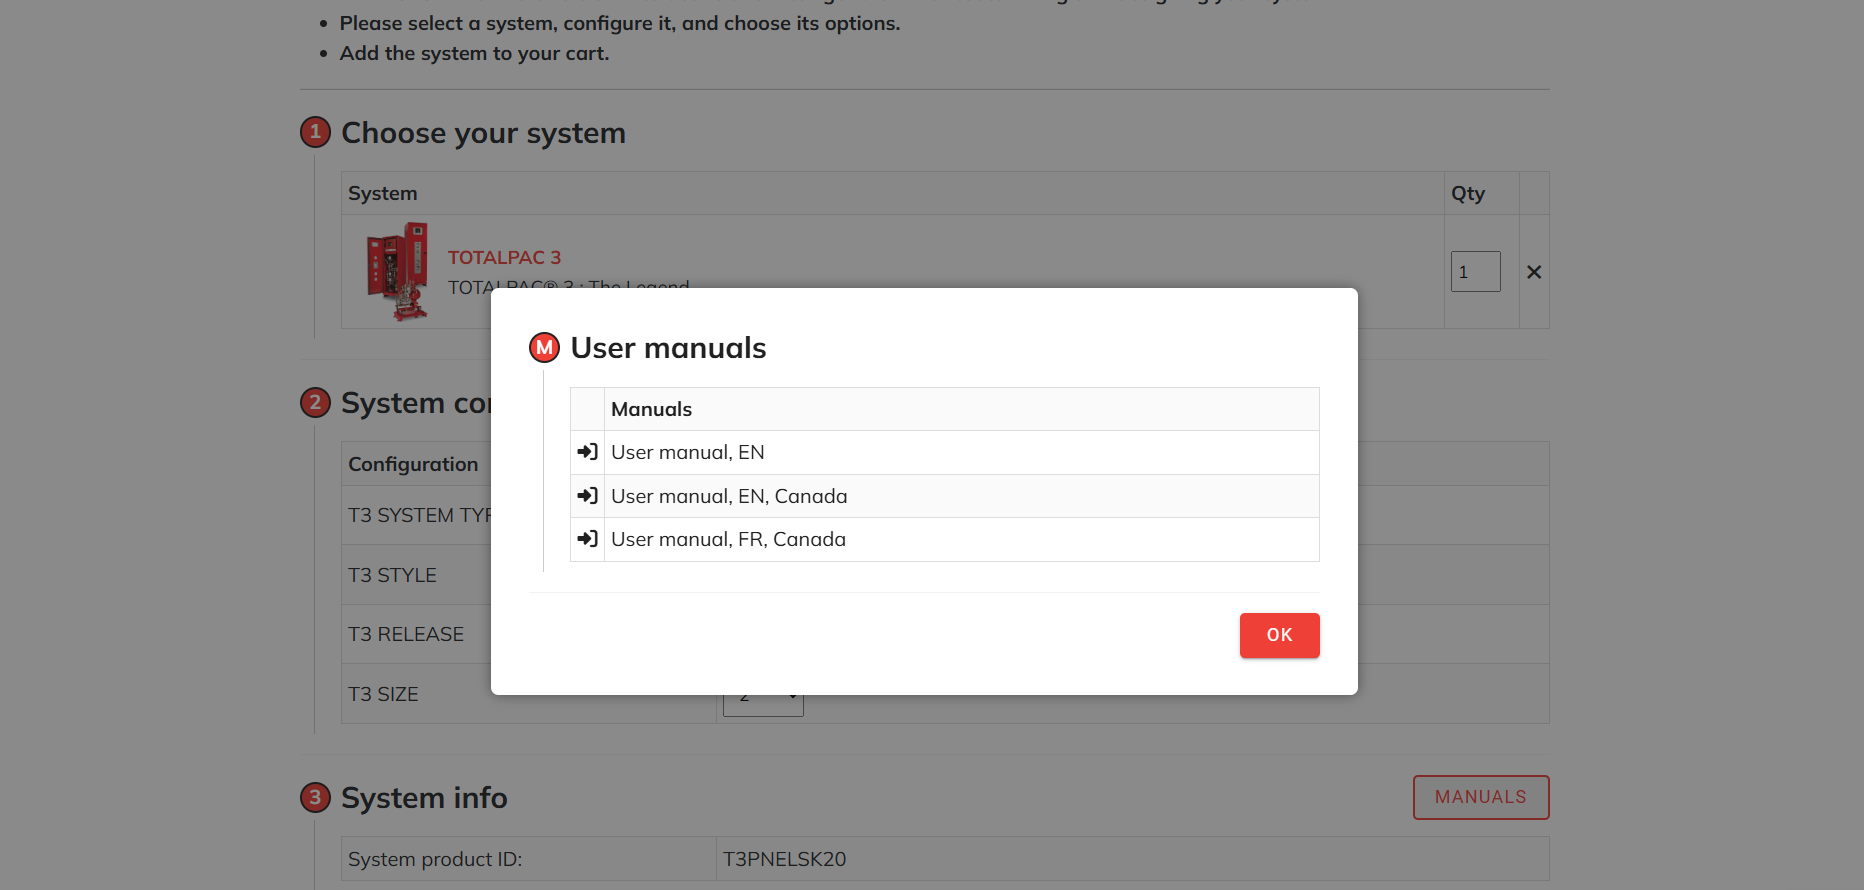Click the T3 STYLE row label

(x=392, y=575)
